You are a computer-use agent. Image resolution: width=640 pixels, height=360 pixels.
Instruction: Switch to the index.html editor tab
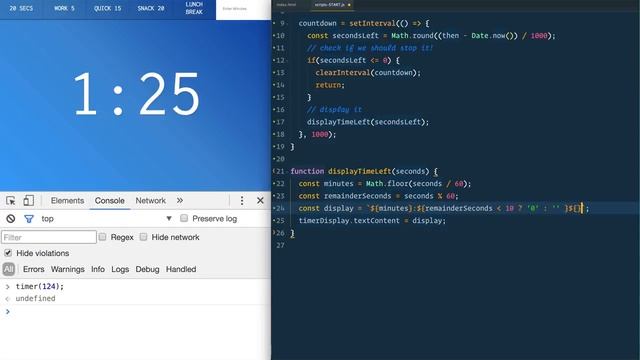[286, 5]
